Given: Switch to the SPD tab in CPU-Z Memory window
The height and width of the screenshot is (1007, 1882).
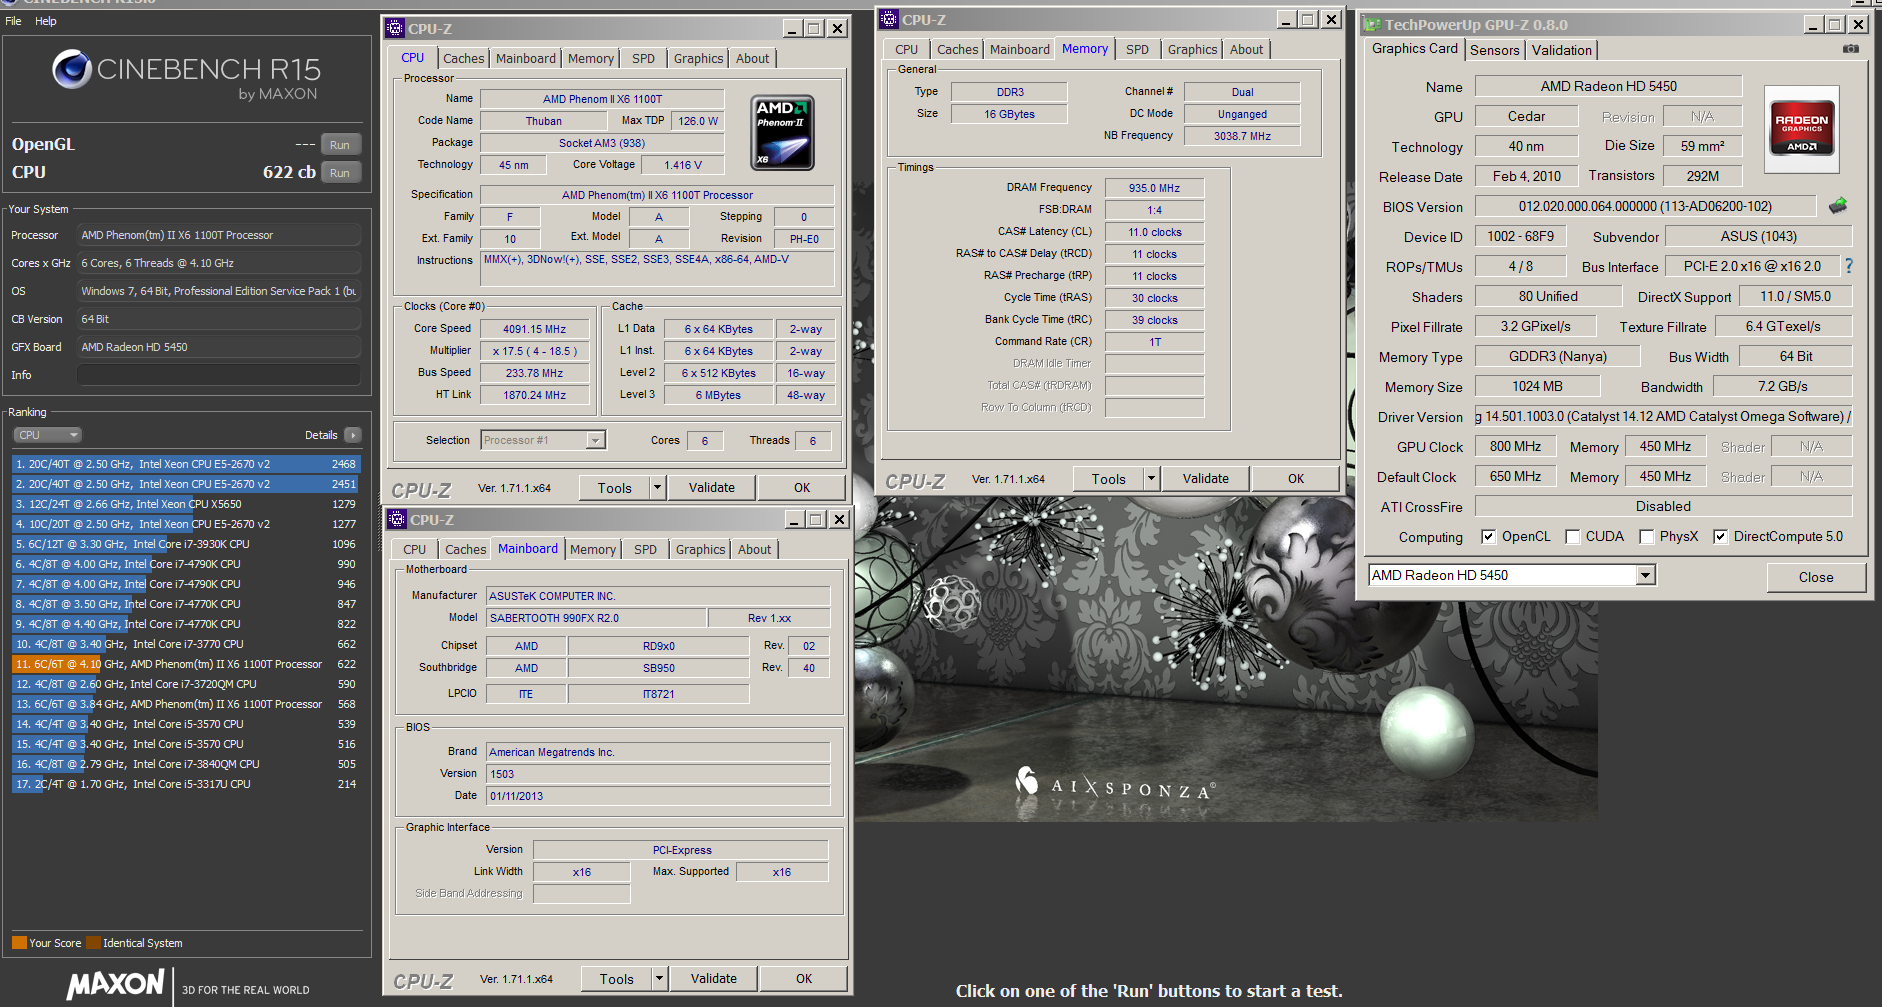Looking at the screenshot, I should (x=1138, y=49).
